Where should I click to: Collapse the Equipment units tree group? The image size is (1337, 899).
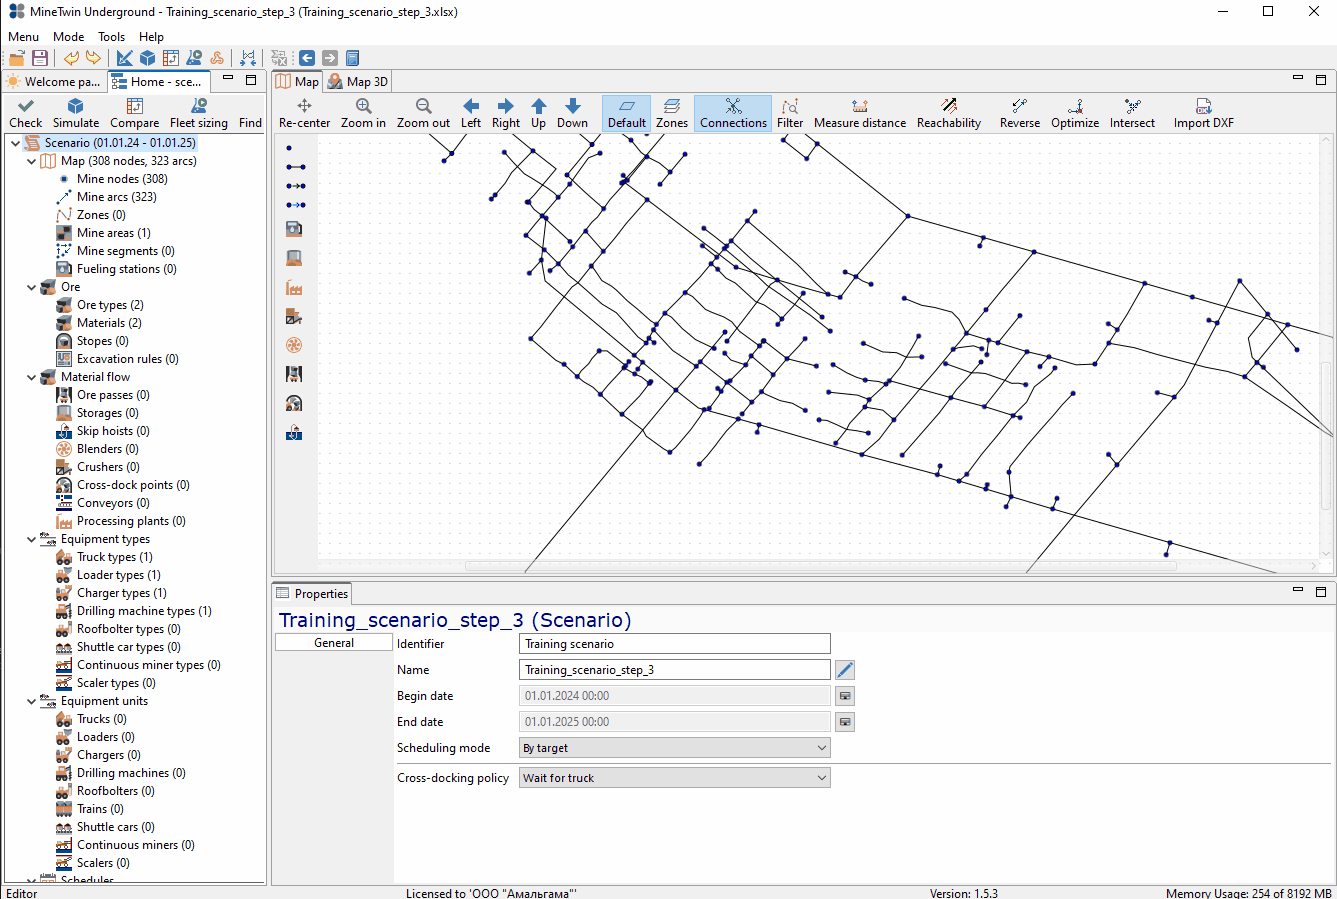click(x=31, y=701)
